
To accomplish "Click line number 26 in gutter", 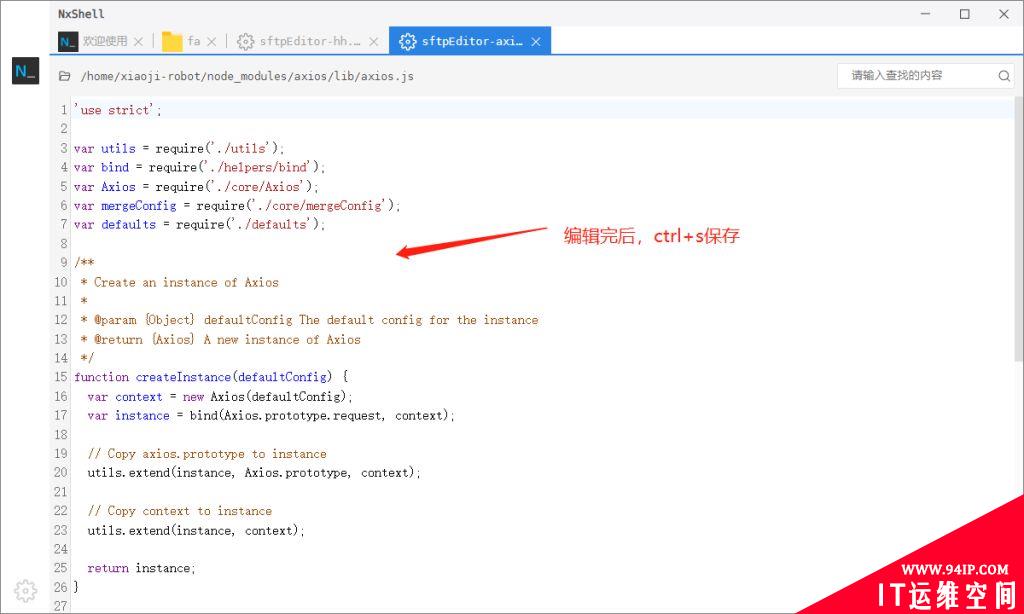I will click(61, 587).
